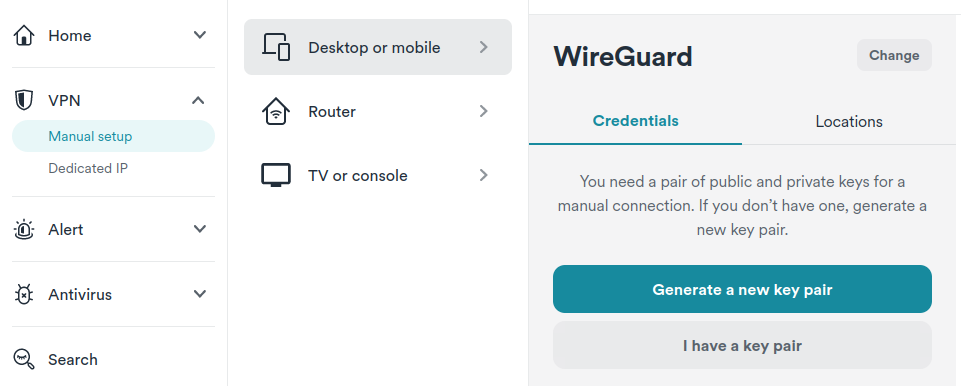Choose I have a key pair

tap(742, 346)
